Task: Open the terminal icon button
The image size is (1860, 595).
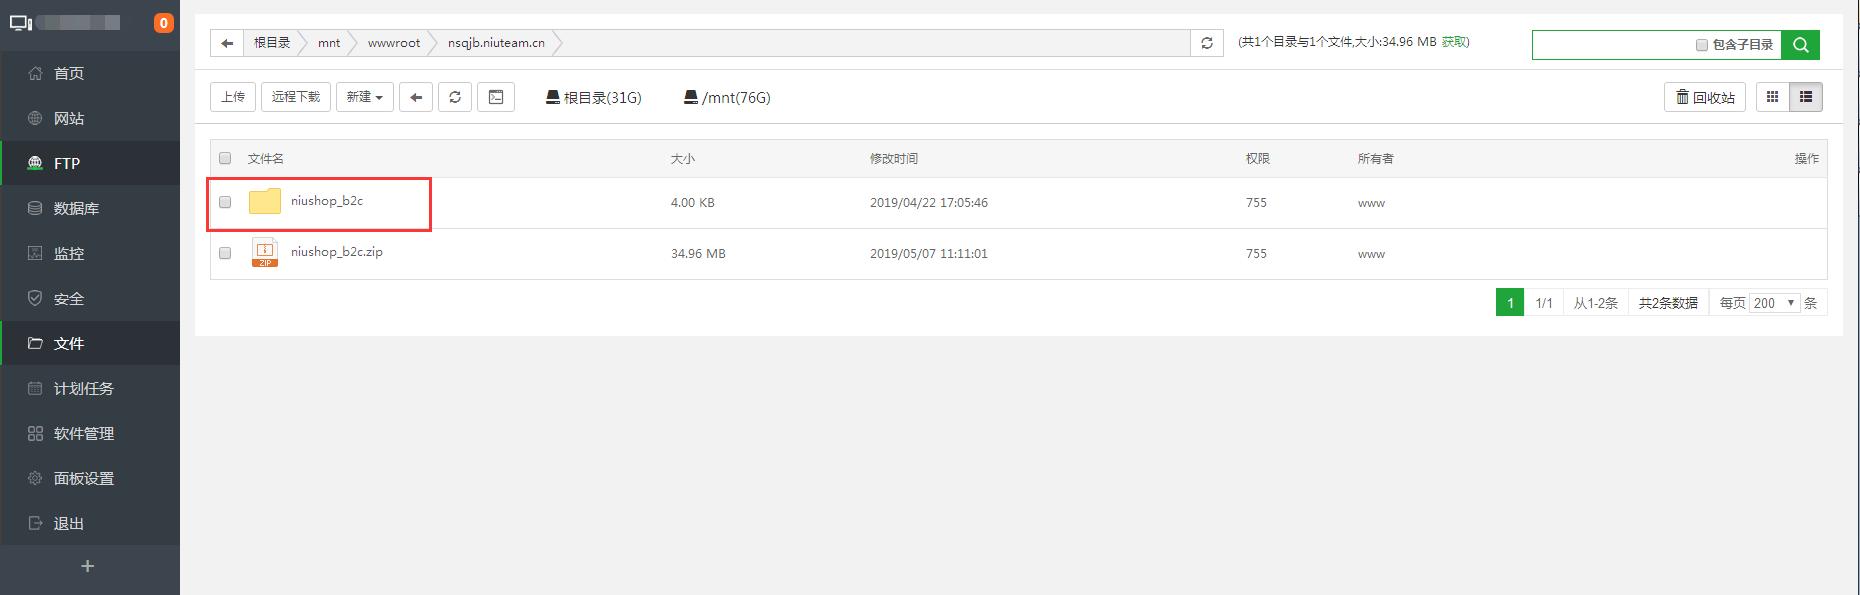Action: [496, 97]
